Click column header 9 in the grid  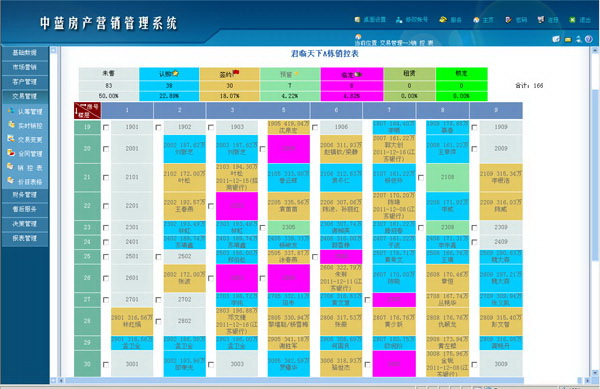pos(496,110)
